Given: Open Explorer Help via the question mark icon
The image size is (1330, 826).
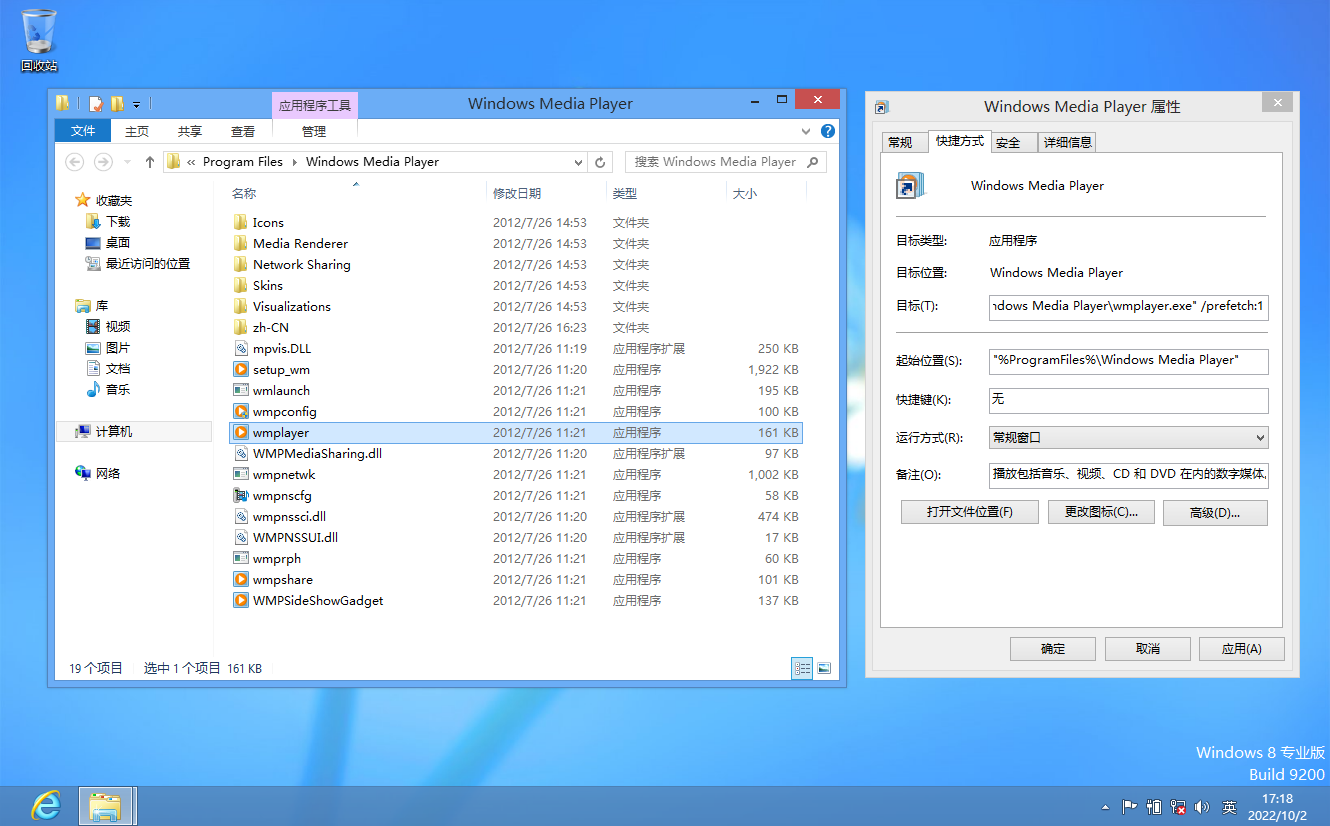Looking at the screenshot, I should click(828, 131).
